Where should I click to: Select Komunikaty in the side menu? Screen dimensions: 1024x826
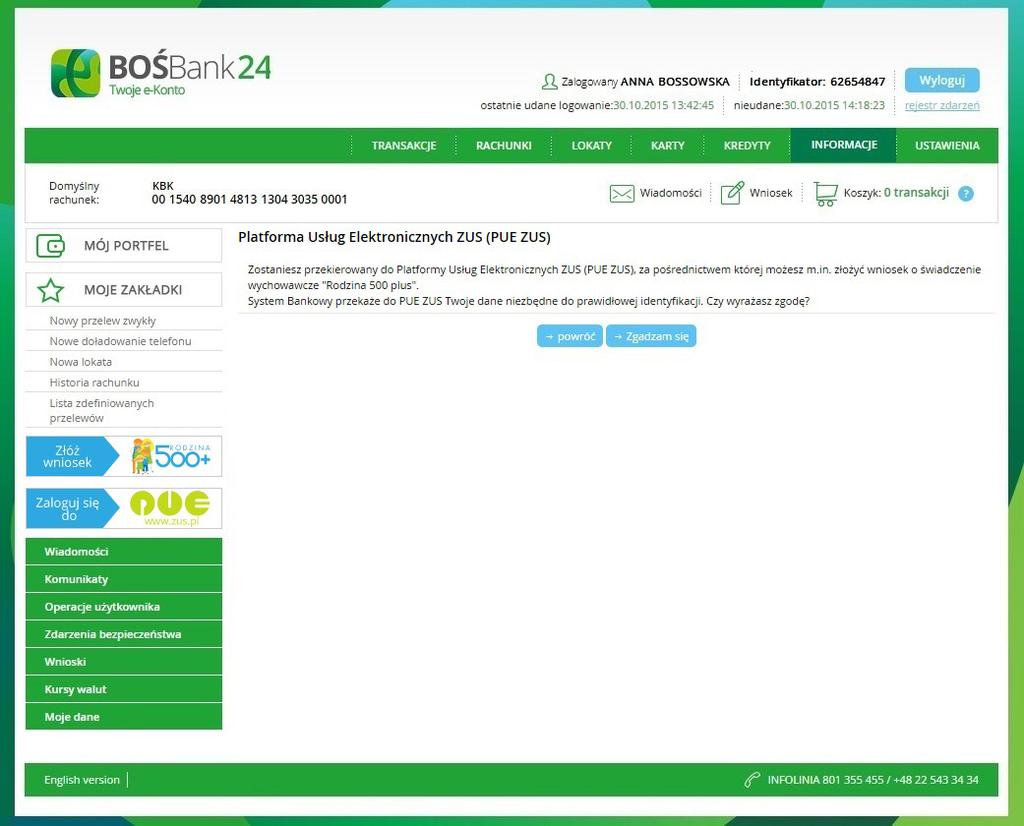click(124, 579)
